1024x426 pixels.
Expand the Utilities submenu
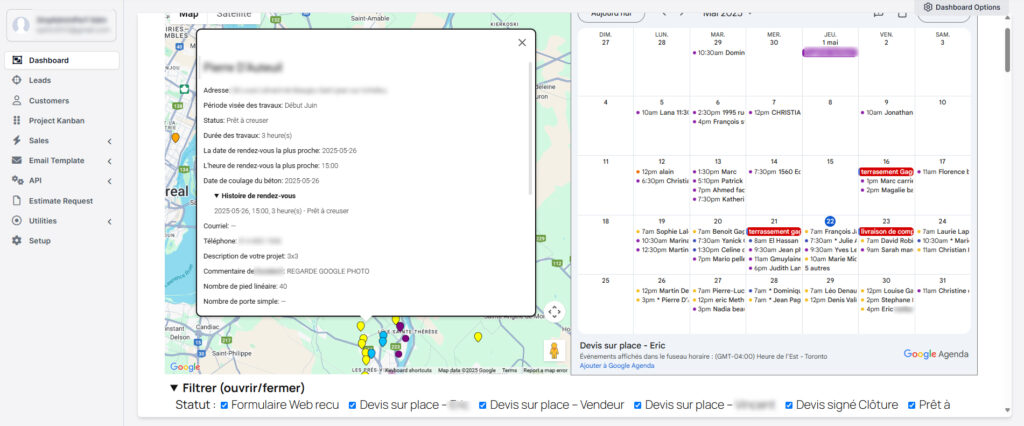pos(108,220)
